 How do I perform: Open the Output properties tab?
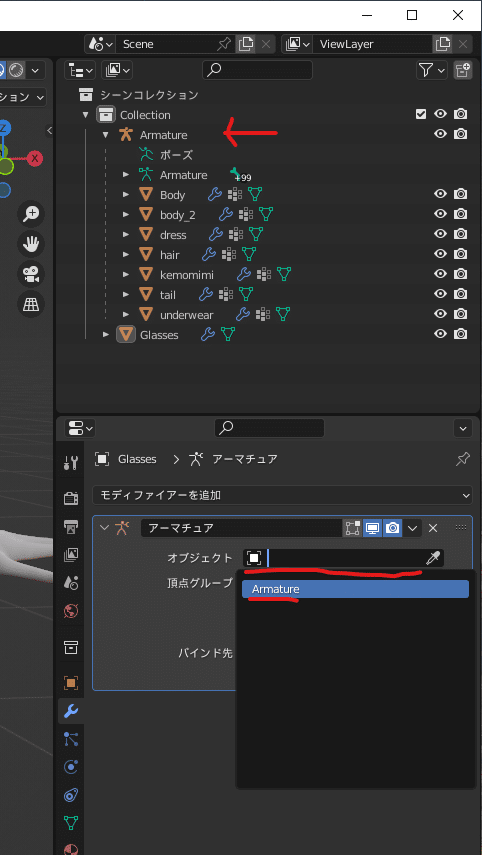[71, 526]
